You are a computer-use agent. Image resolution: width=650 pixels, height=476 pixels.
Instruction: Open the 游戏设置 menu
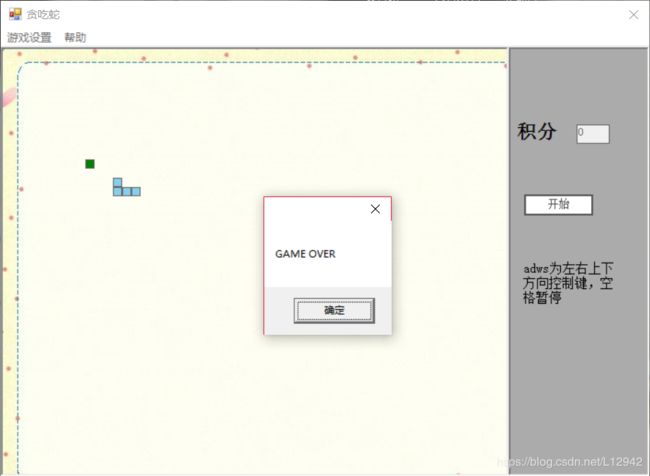point(29,37)
